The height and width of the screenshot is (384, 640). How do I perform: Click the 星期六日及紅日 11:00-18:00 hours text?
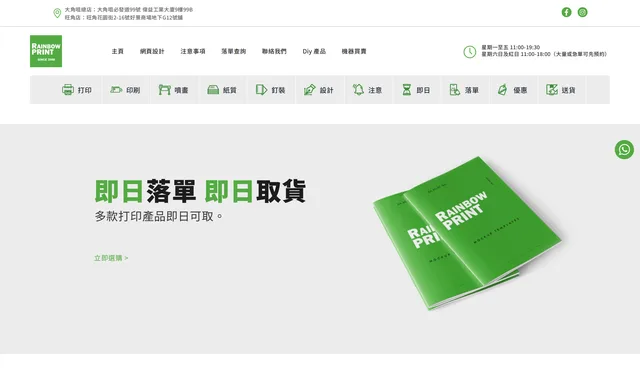point(544,54)
